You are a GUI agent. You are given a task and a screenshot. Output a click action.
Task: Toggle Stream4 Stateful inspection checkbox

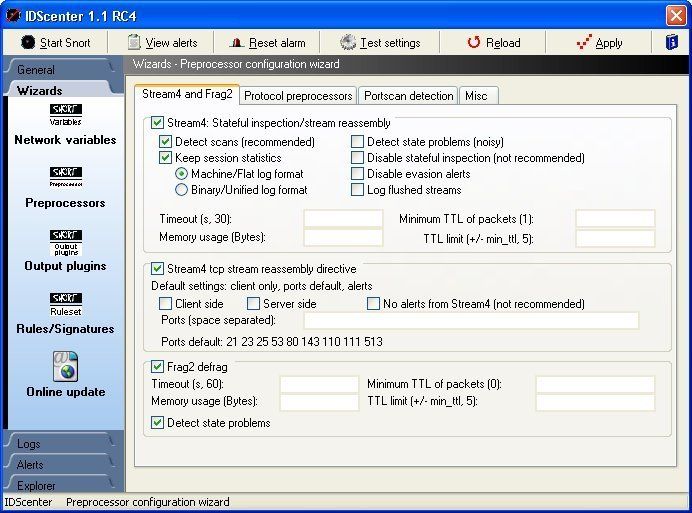157,122
